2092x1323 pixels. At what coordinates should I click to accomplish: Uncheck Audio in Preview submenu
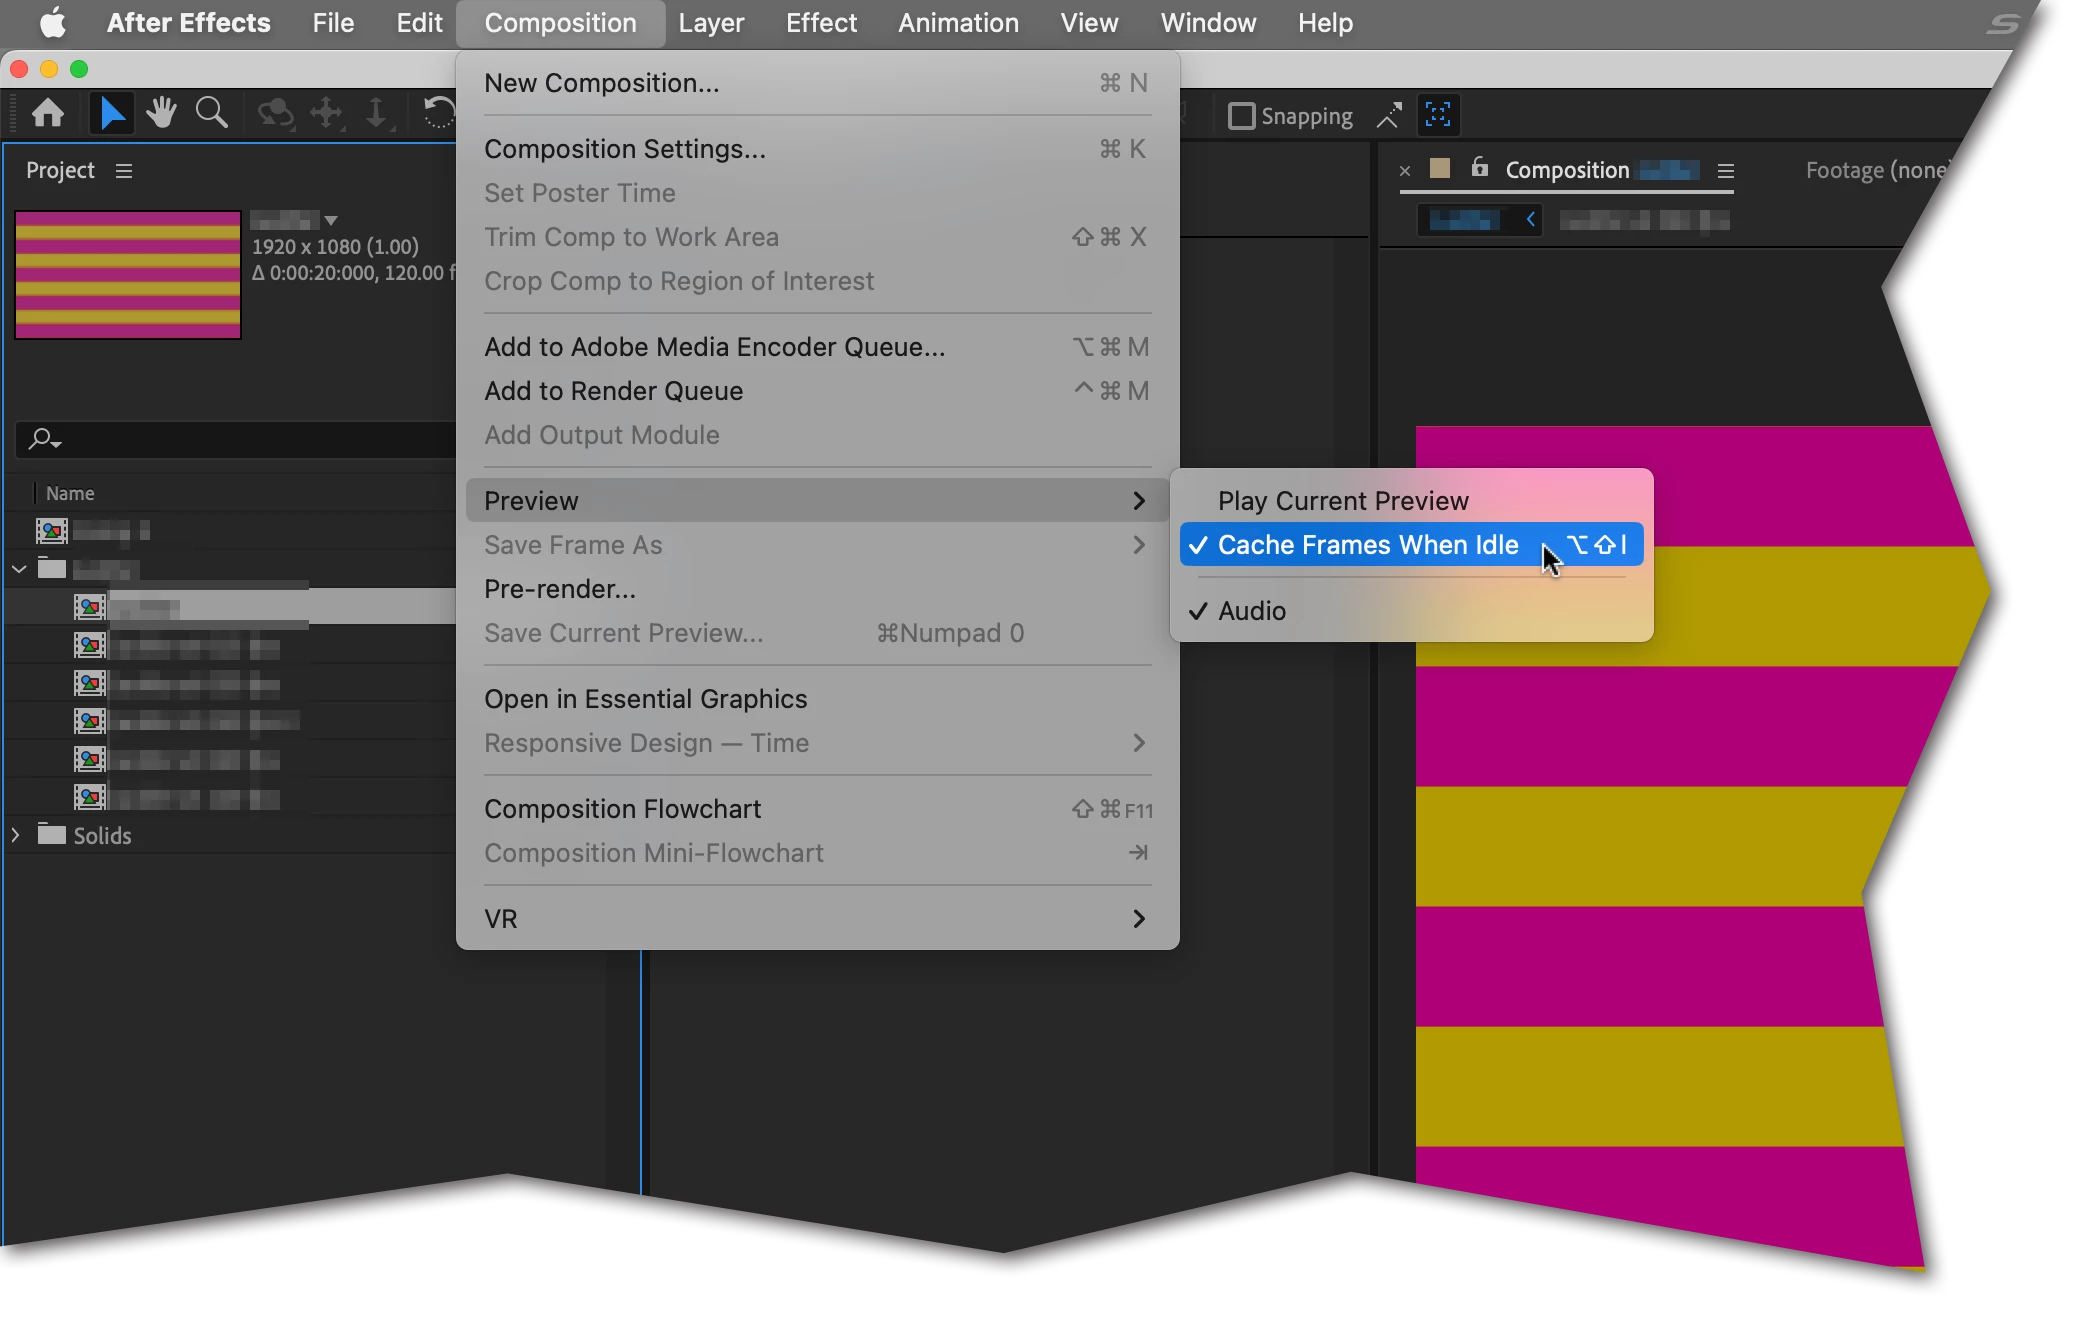pos(1252,611)
